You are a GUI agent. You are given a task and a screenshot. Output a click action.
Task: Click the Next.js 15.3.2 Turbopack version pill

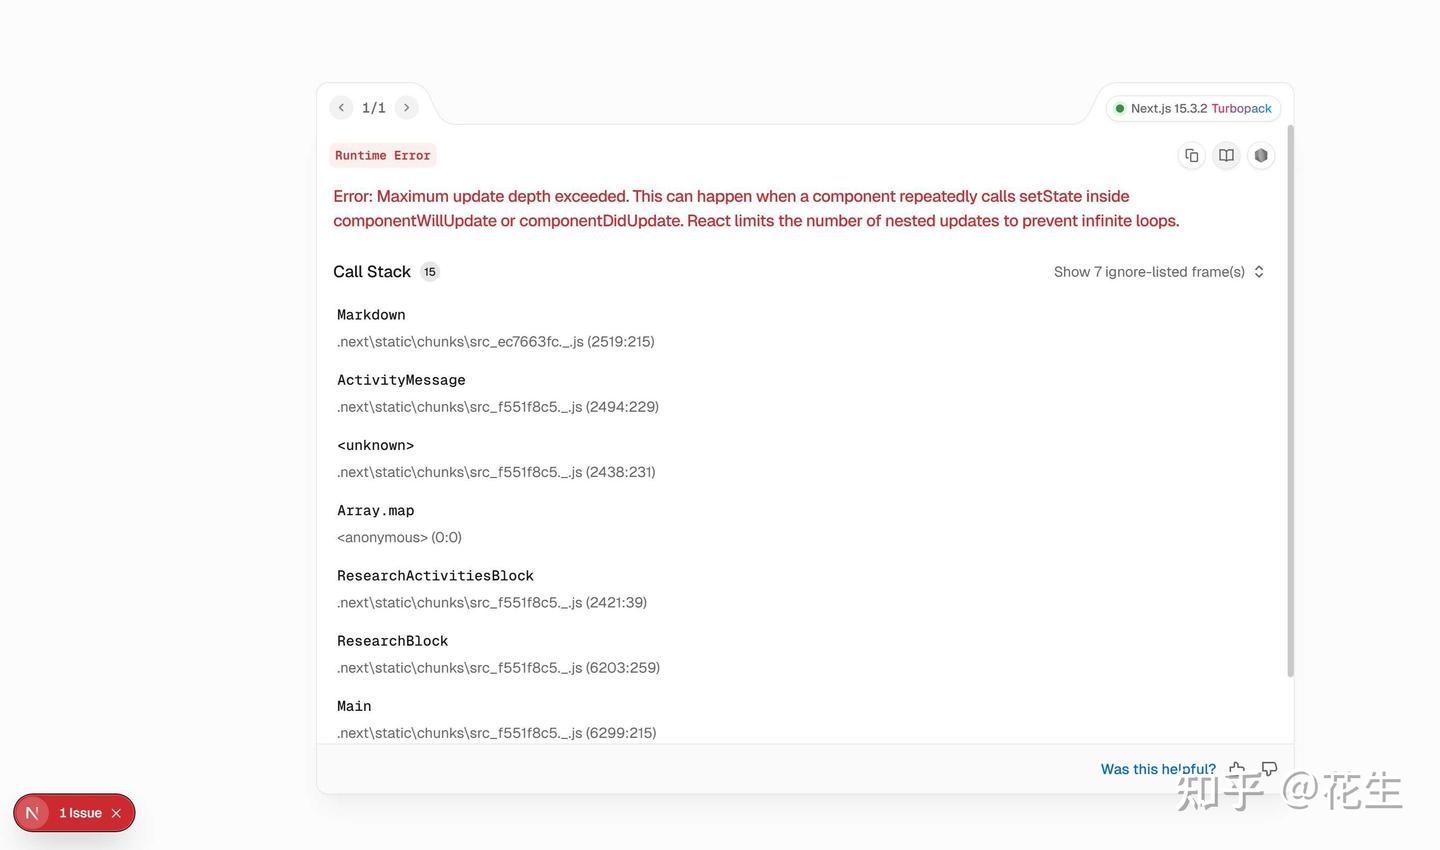1193,109
